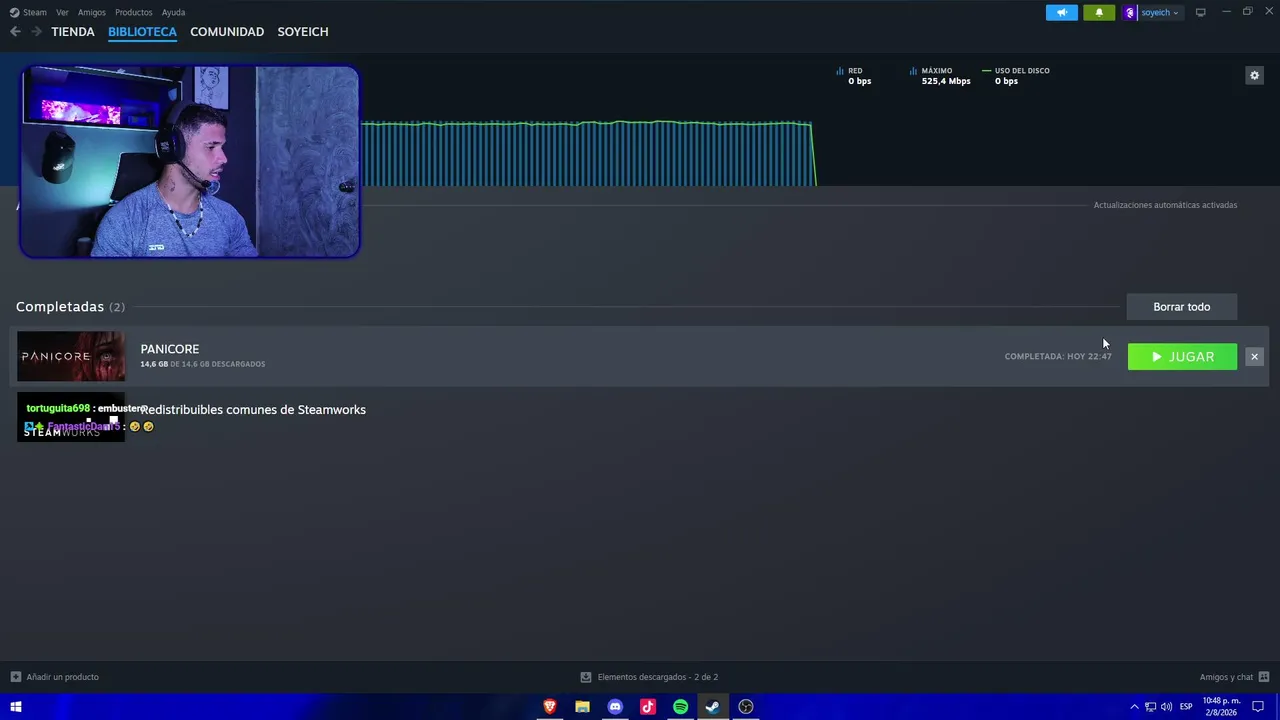Image resolution: width=1280 pixels, height=720 pixels.
Task: Click the blue megaphone announcements button
Action: 1062,12
